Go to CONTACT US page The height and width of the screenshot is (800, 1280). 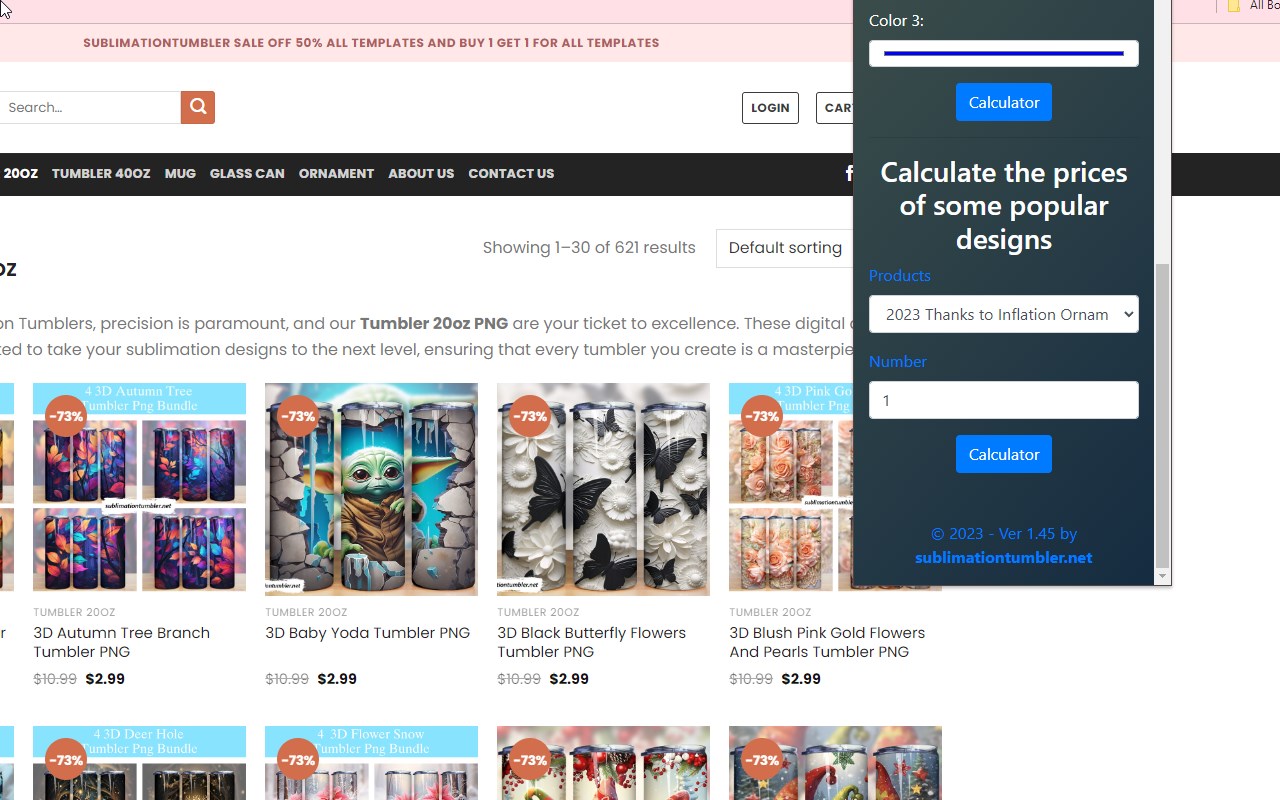(x=511, y=173)
